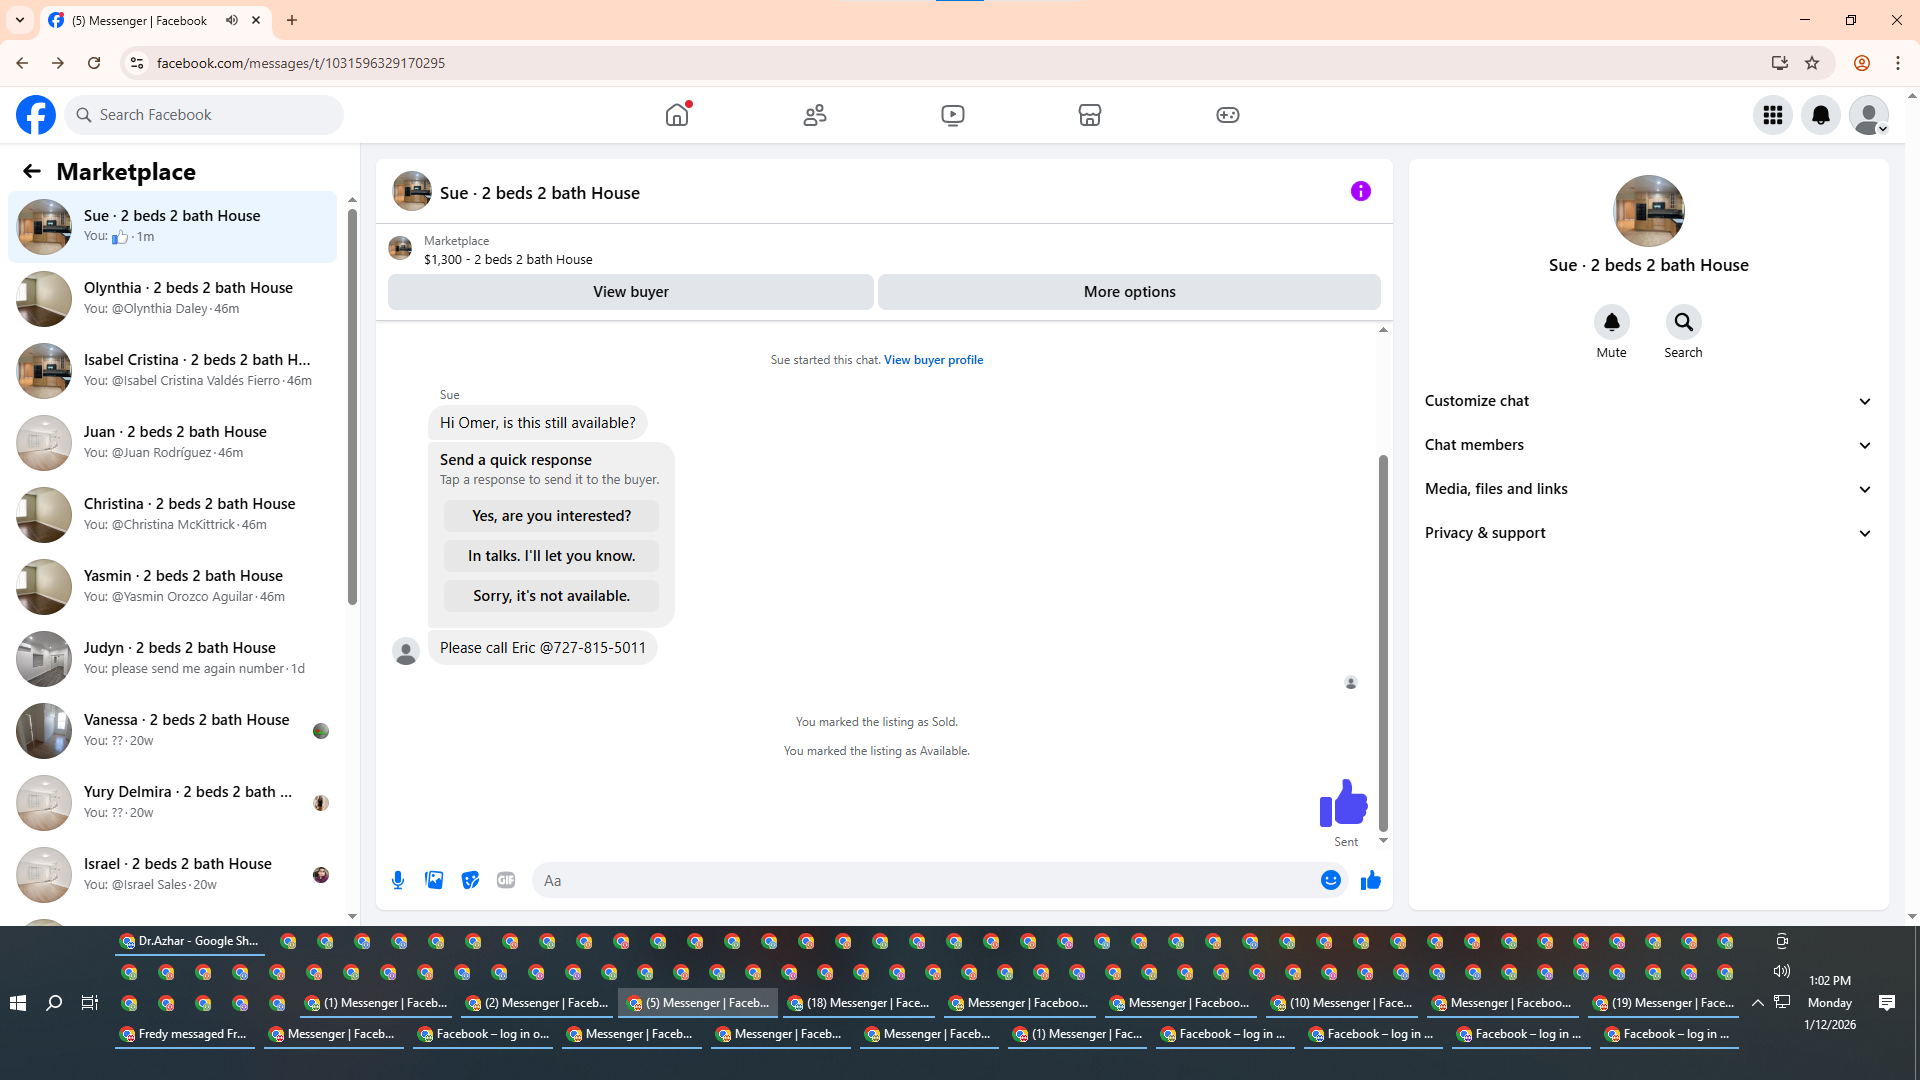
Task: Open the sticker picker icon
Action: (470, 880)
